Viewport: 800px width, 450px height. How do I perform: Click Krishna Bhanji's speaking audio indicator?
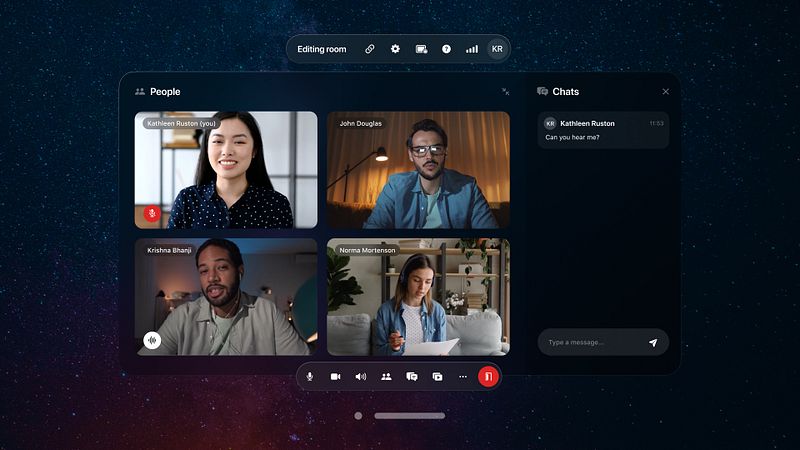pos(152,340)
